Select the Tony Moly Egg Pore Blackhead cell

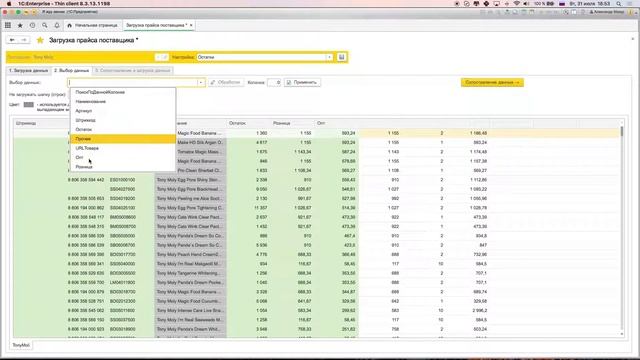190,189
